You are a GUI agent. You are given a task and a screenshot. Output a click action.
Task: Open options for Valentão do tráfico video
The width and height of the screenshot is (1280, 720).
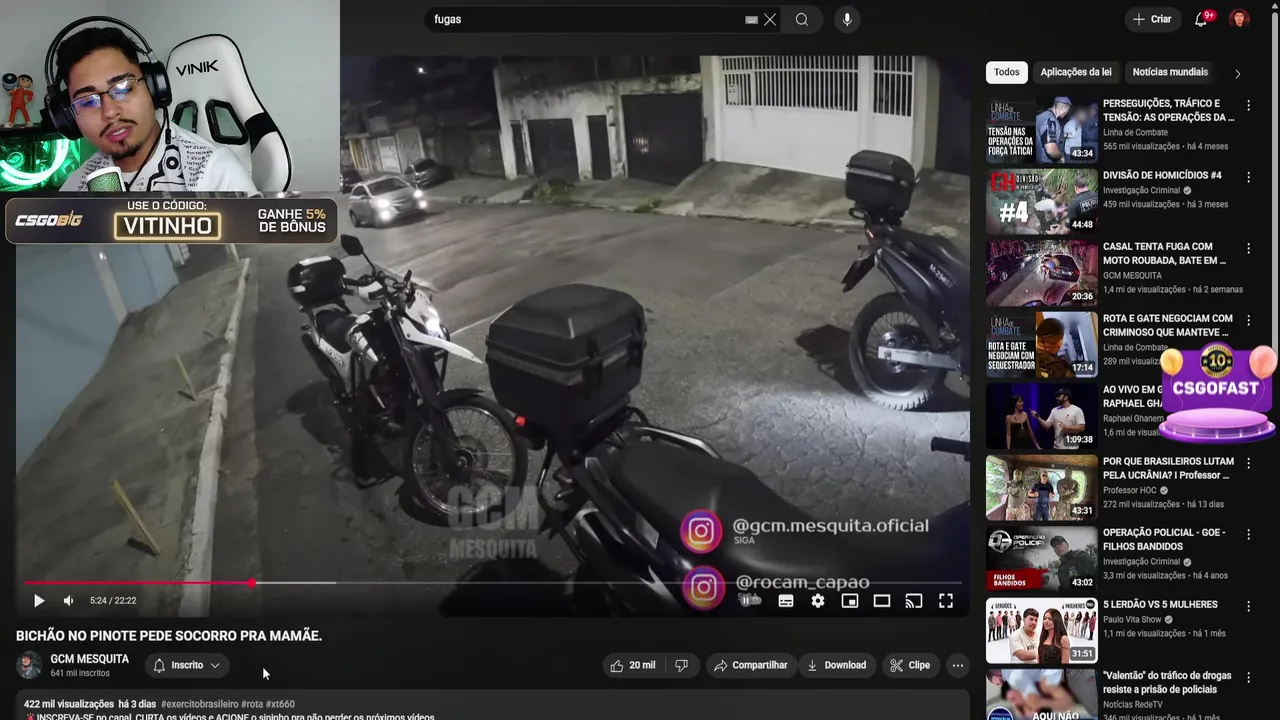1248,677
